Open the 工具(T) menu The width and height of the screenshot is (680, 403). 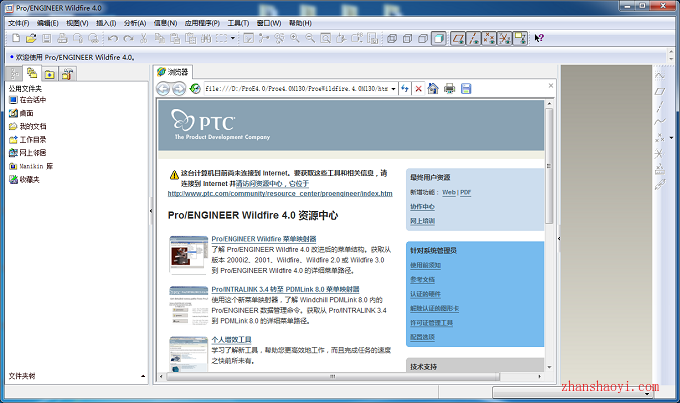238,23
